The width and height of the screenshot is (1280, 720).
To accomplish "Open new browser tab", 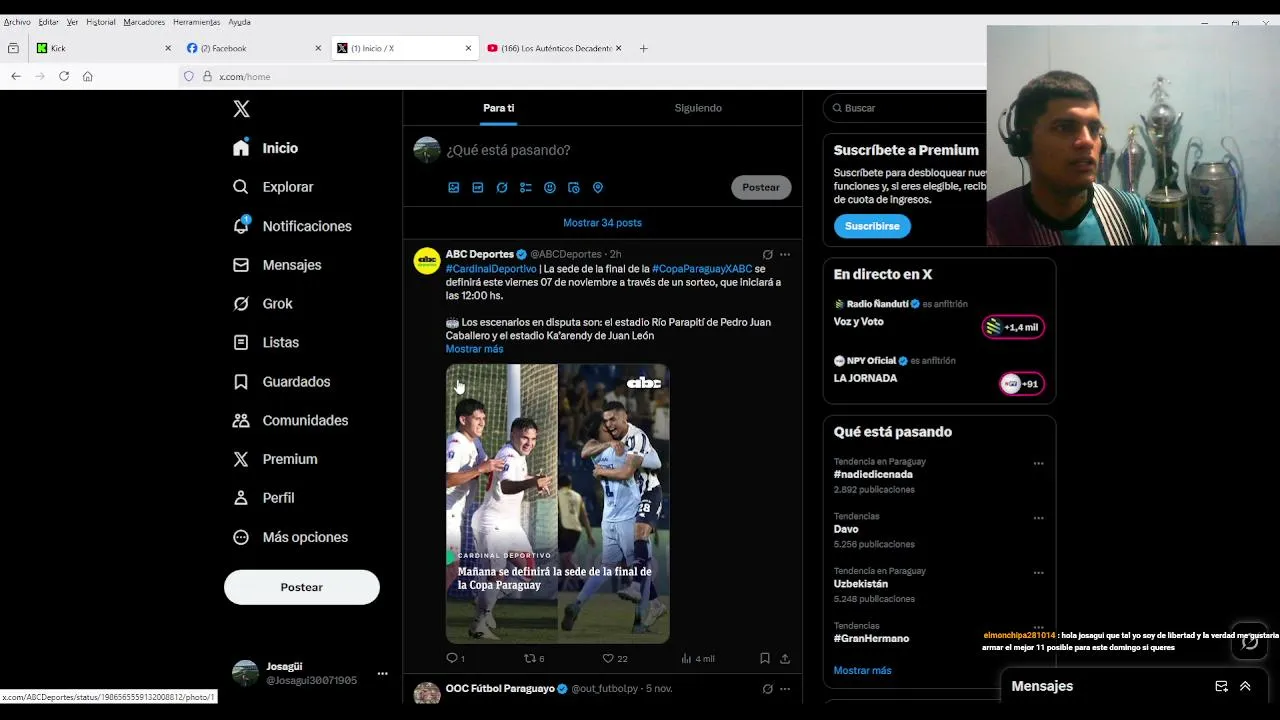I will [x=643, y=48].
